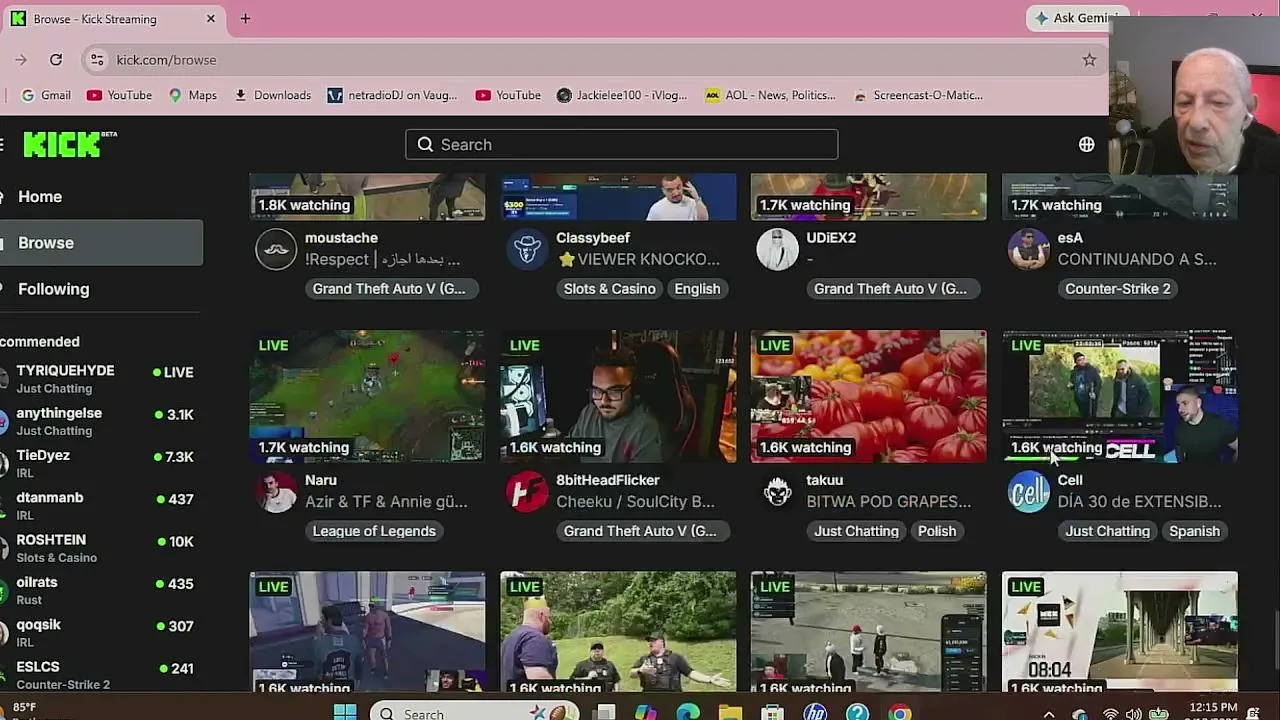Open Google Chrome from taskbar
The height and width of the screenshot is (720, 1280).
point(900,712)
